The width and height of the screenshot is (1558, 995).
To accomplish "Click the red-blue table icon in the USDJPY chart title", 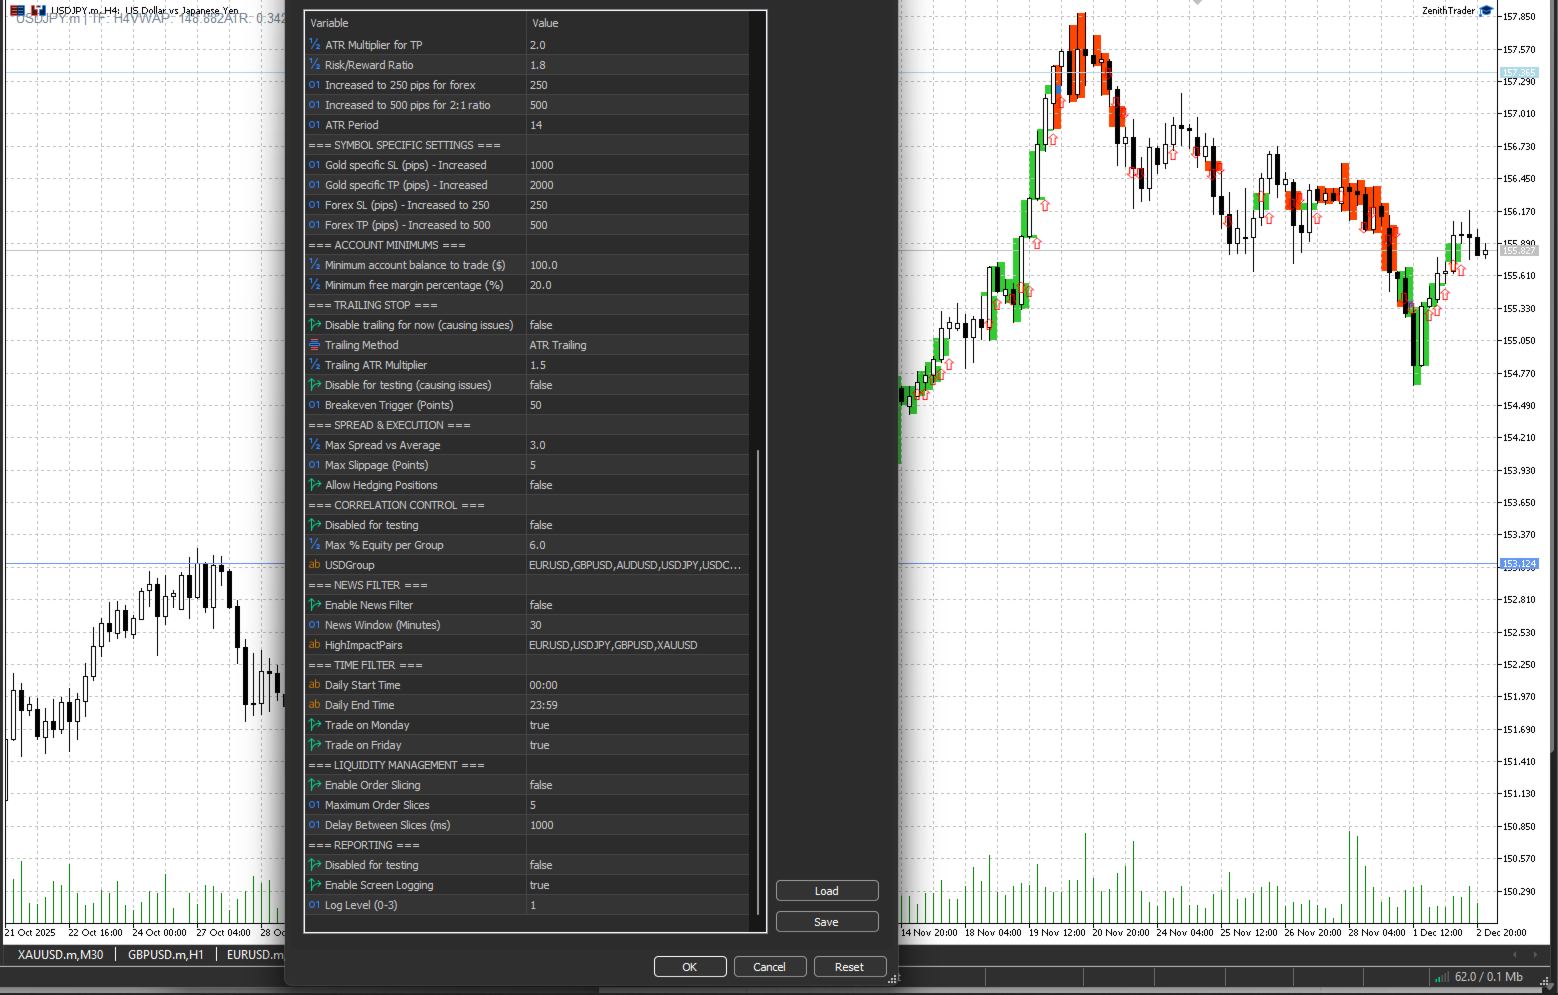I will 17,11.
